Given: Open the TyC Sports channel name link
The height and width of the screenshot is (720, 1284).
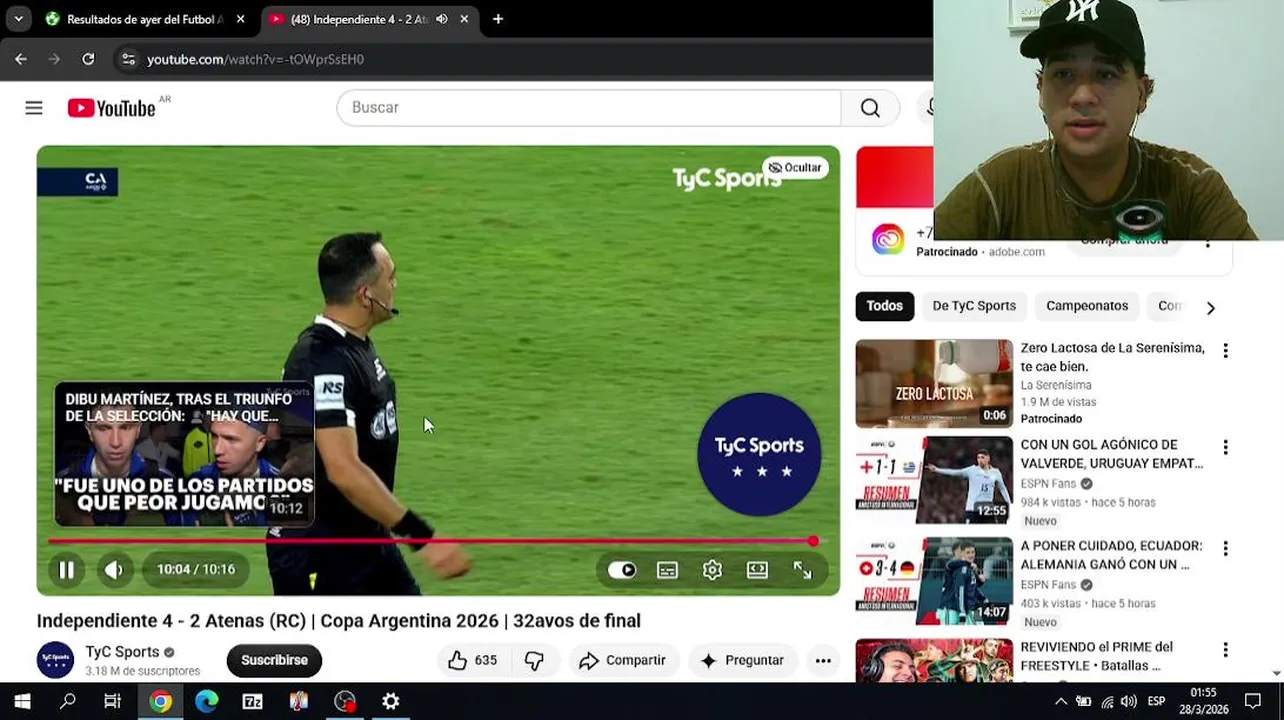Looking at the screenshot, I should coord(122,652).
